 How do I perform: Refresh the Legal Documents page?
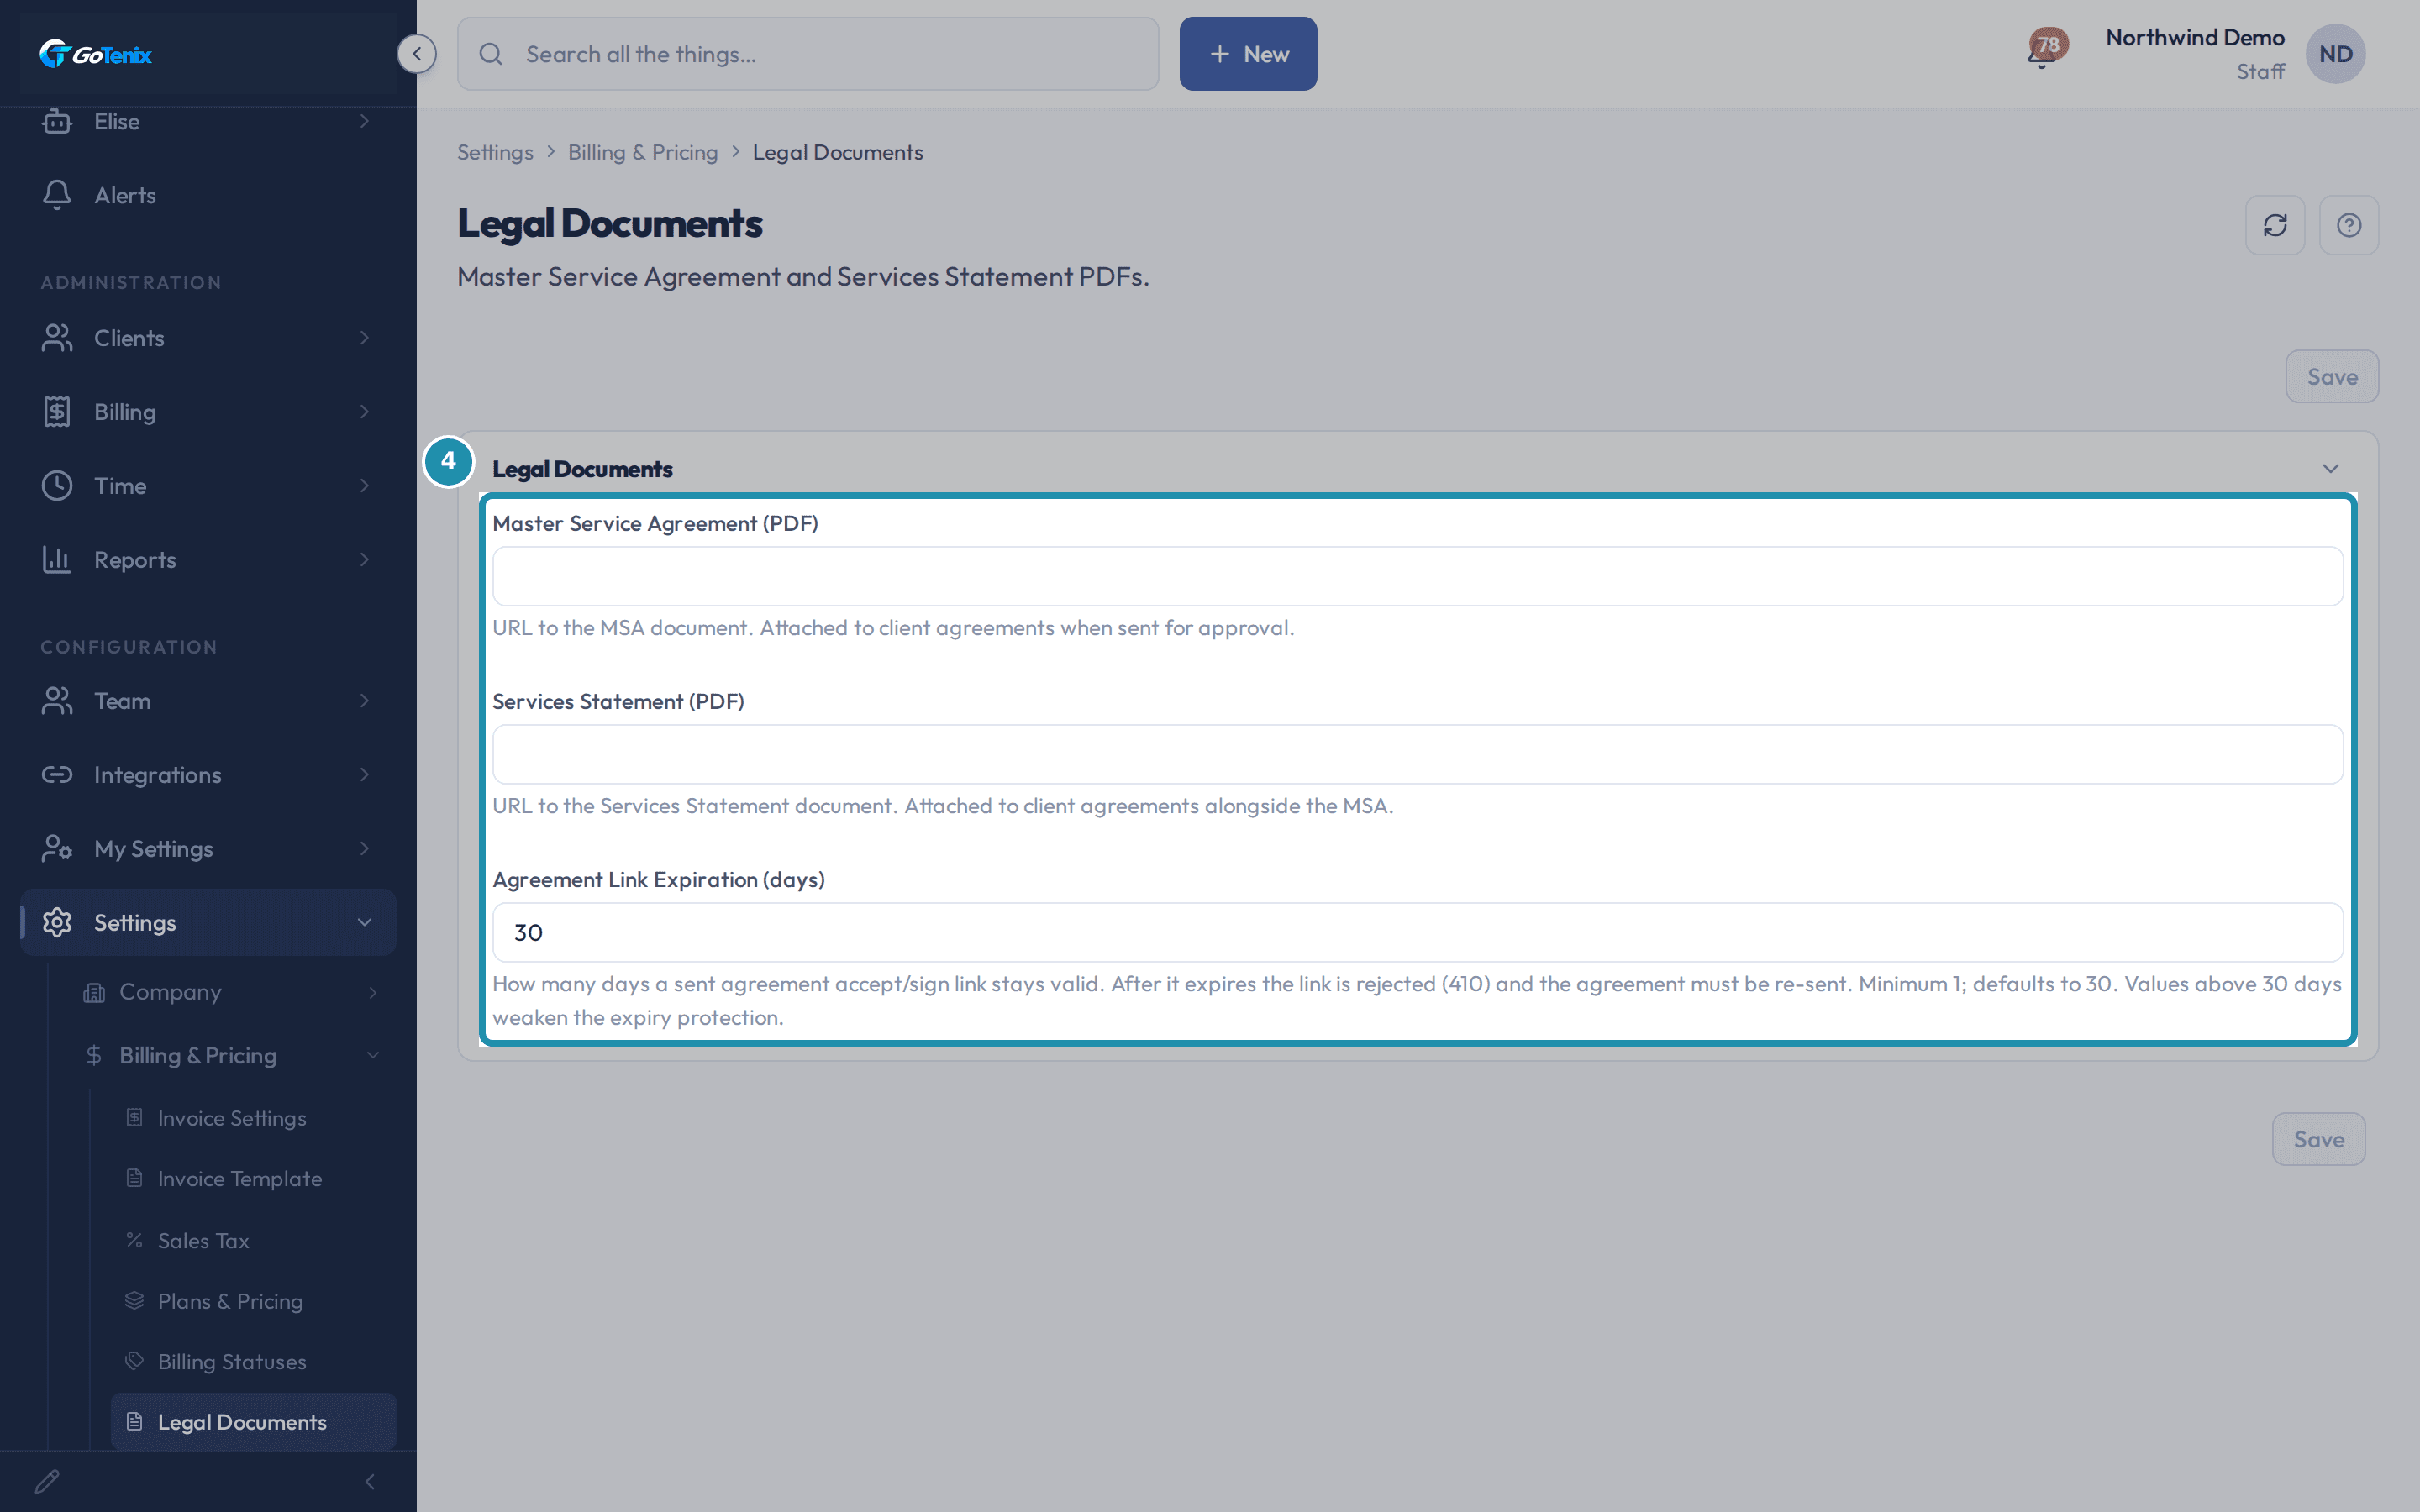(x=2275, y=225)
